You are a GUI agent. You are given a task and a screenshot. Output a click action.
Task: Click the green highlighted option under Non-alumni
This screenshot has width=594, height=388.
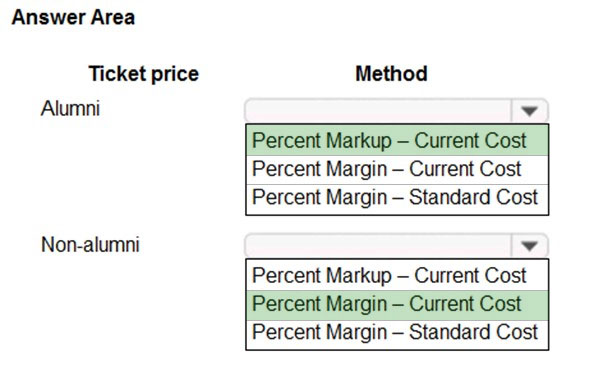click(397, 305)
